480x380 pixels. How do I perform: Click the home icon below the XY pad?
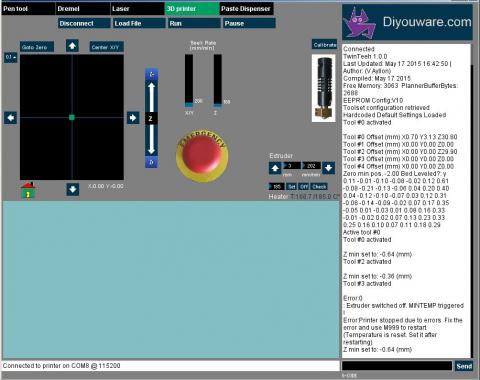coord(28,190)
